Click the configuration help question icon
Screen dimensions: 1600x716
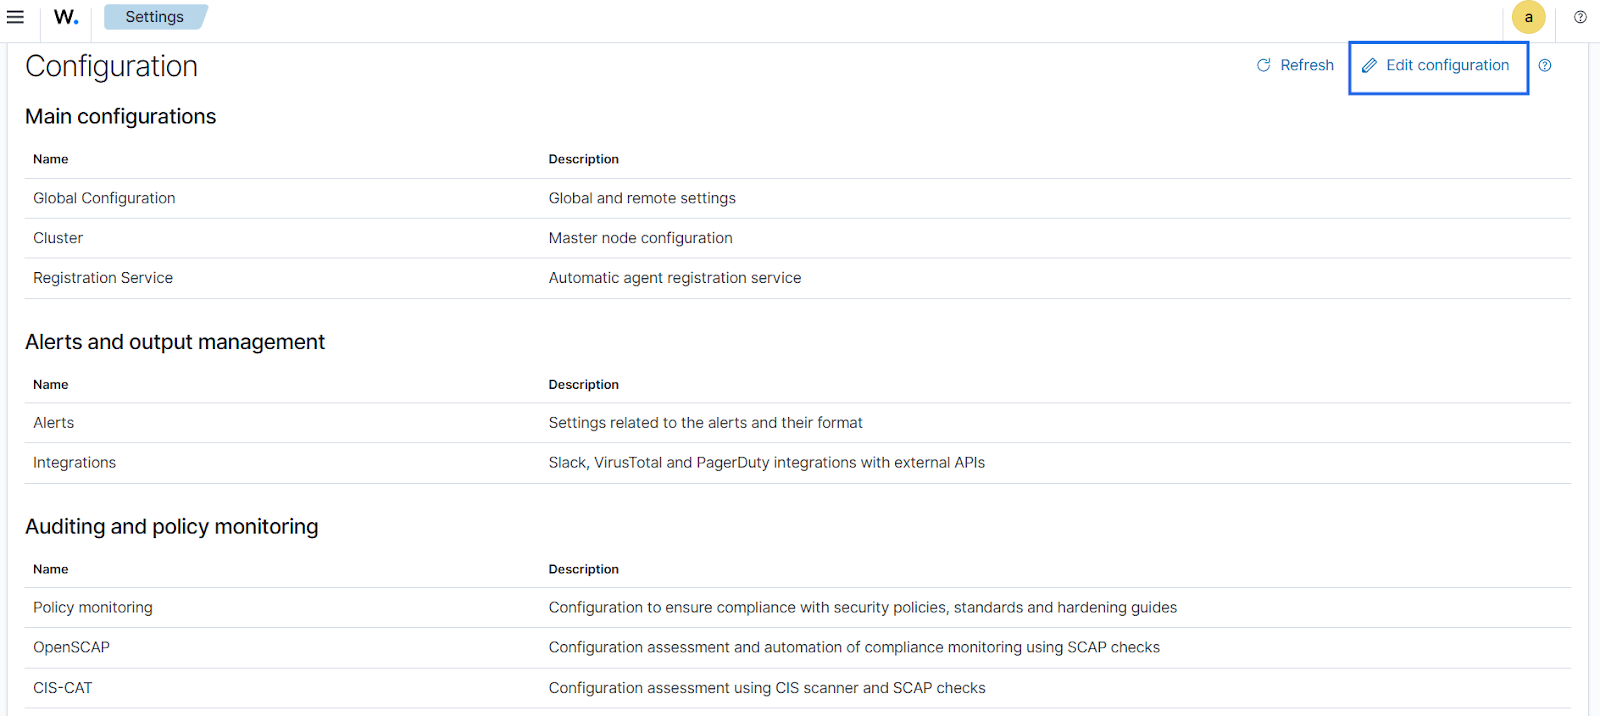pos(1545,66)
